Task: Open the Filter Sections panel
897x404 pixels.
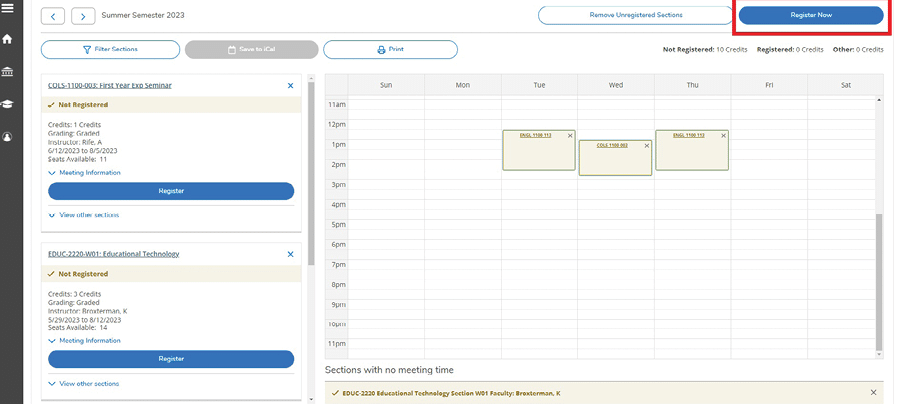Action: tap(110, 49)
